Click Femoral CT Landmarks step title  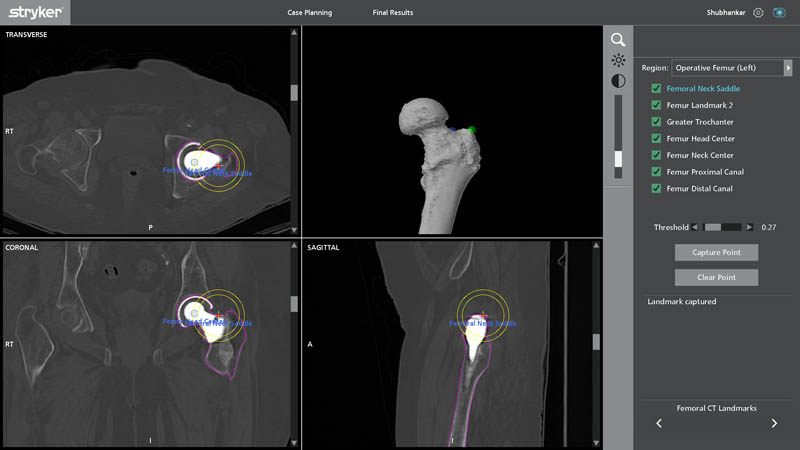click(x=716, y=408)
